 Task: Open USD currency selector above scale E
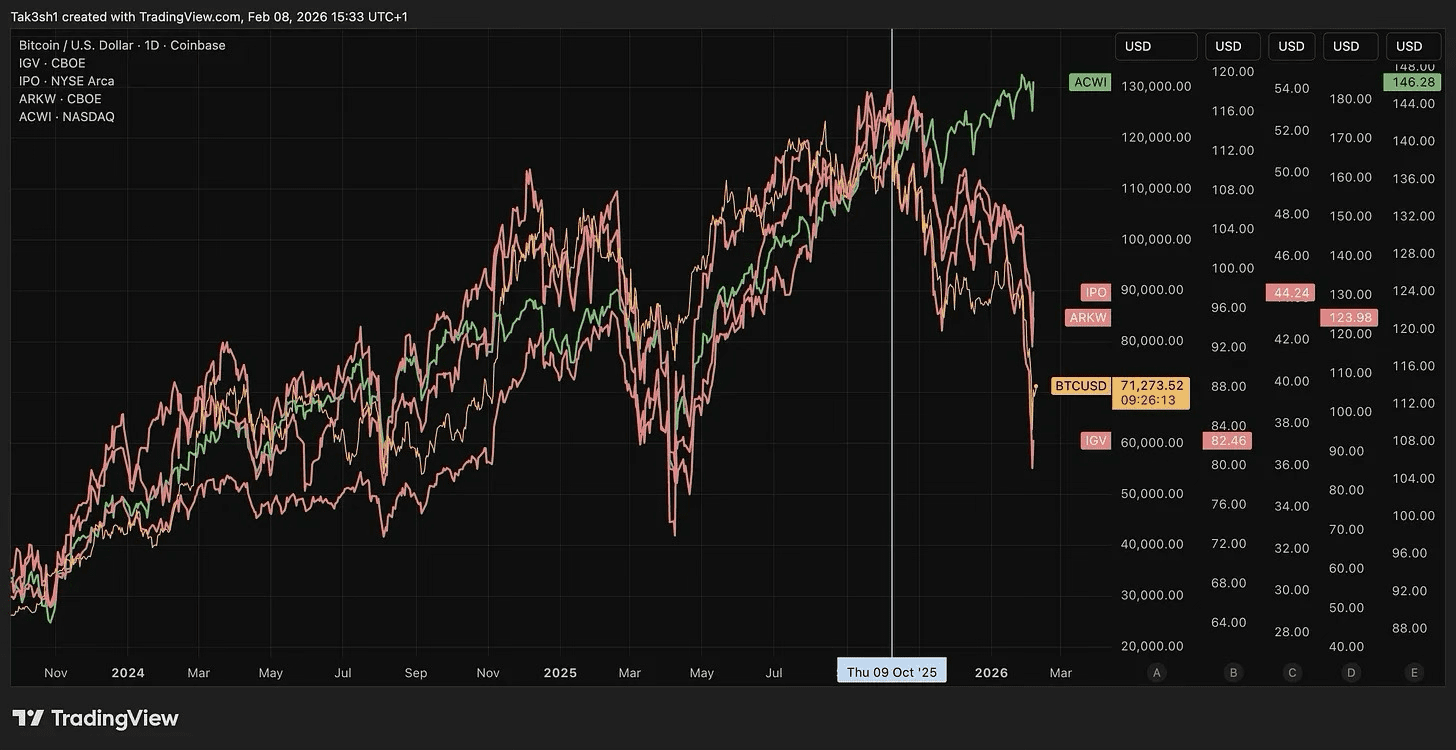tap(1414, 46)
